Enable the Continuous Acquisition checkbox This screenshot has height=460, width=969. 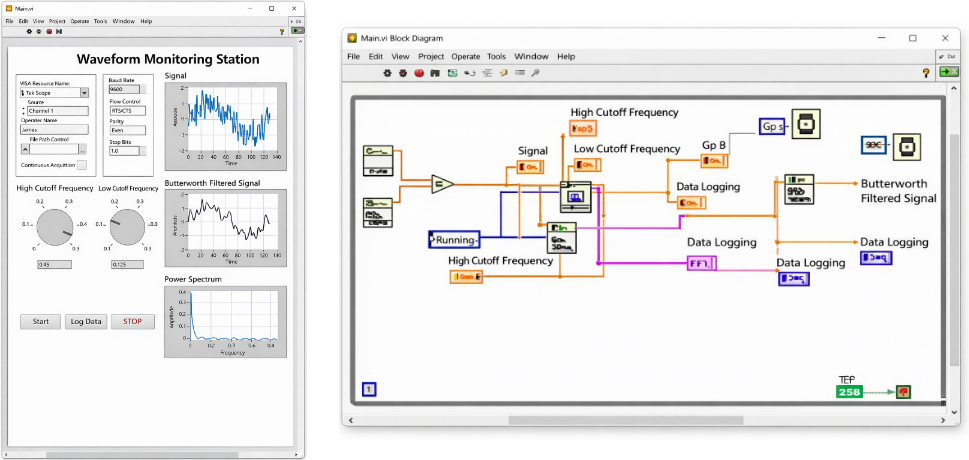(82, 165)
